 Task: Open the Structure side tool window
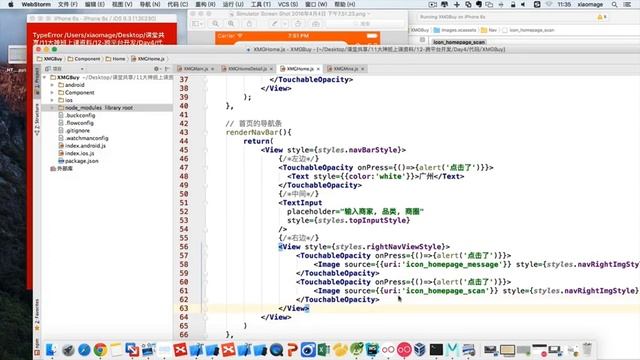click(37, 119)
